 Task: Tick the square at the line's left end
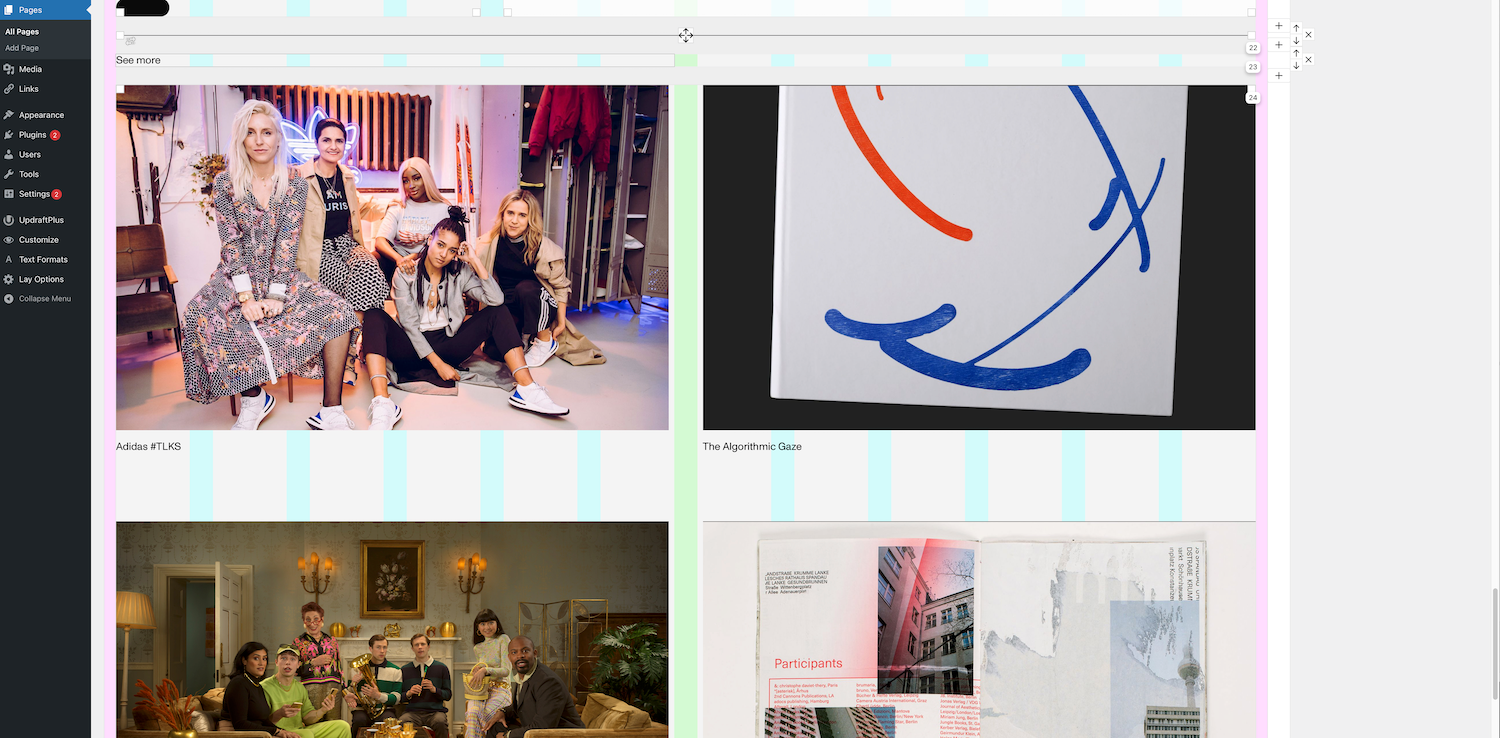tap(120, 36)
